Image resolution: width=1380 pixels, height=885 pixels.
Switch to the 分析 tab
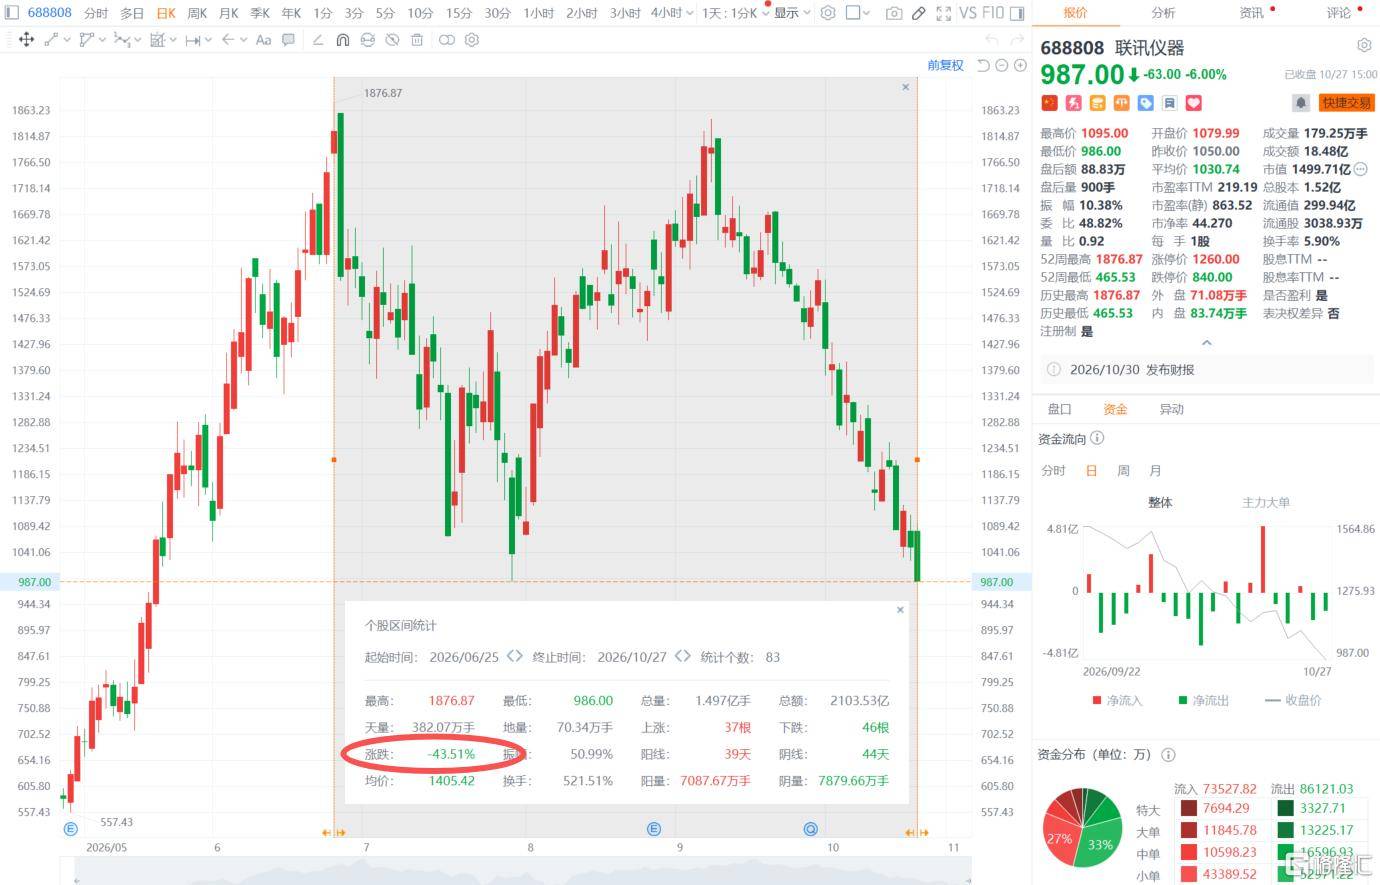tap(1163, 13)
